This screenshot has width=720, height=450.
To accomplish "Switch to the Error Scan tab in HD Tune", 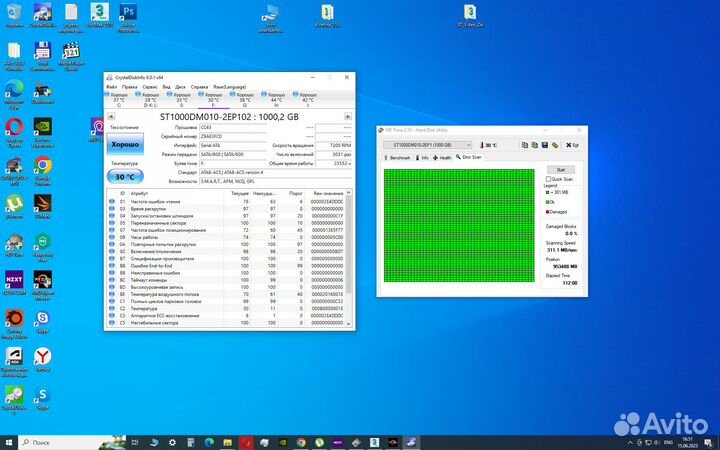I will pyautogui.click(x=468, y=157).
